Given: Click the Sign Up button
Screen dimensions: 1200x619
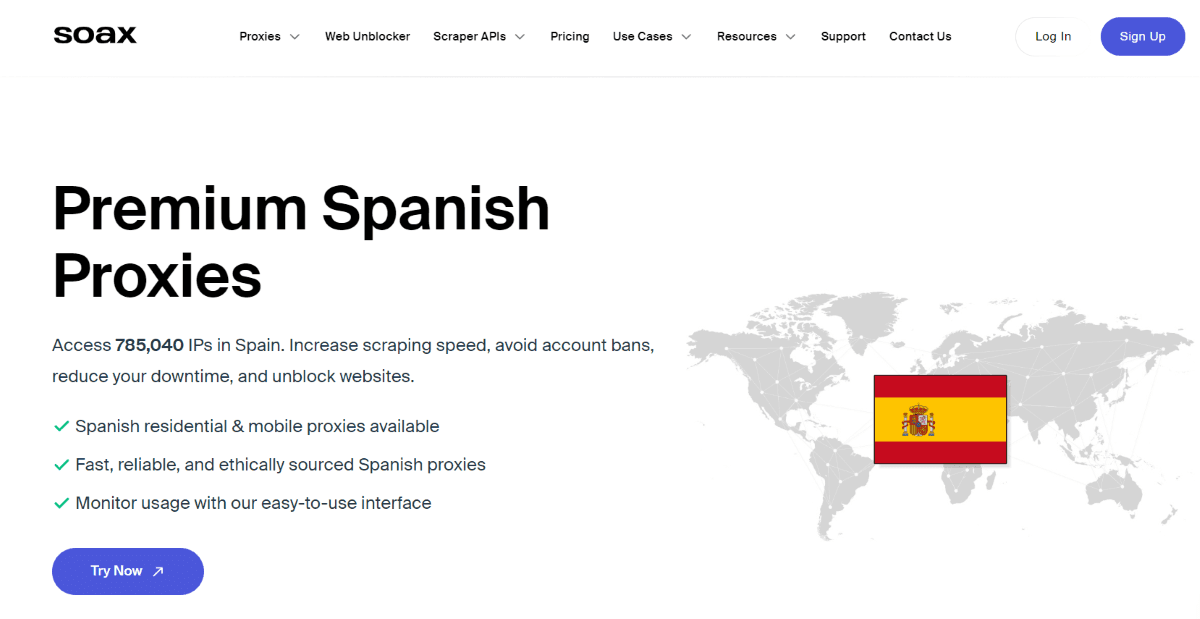Looking at the screenshot, I should point(1143,36).
